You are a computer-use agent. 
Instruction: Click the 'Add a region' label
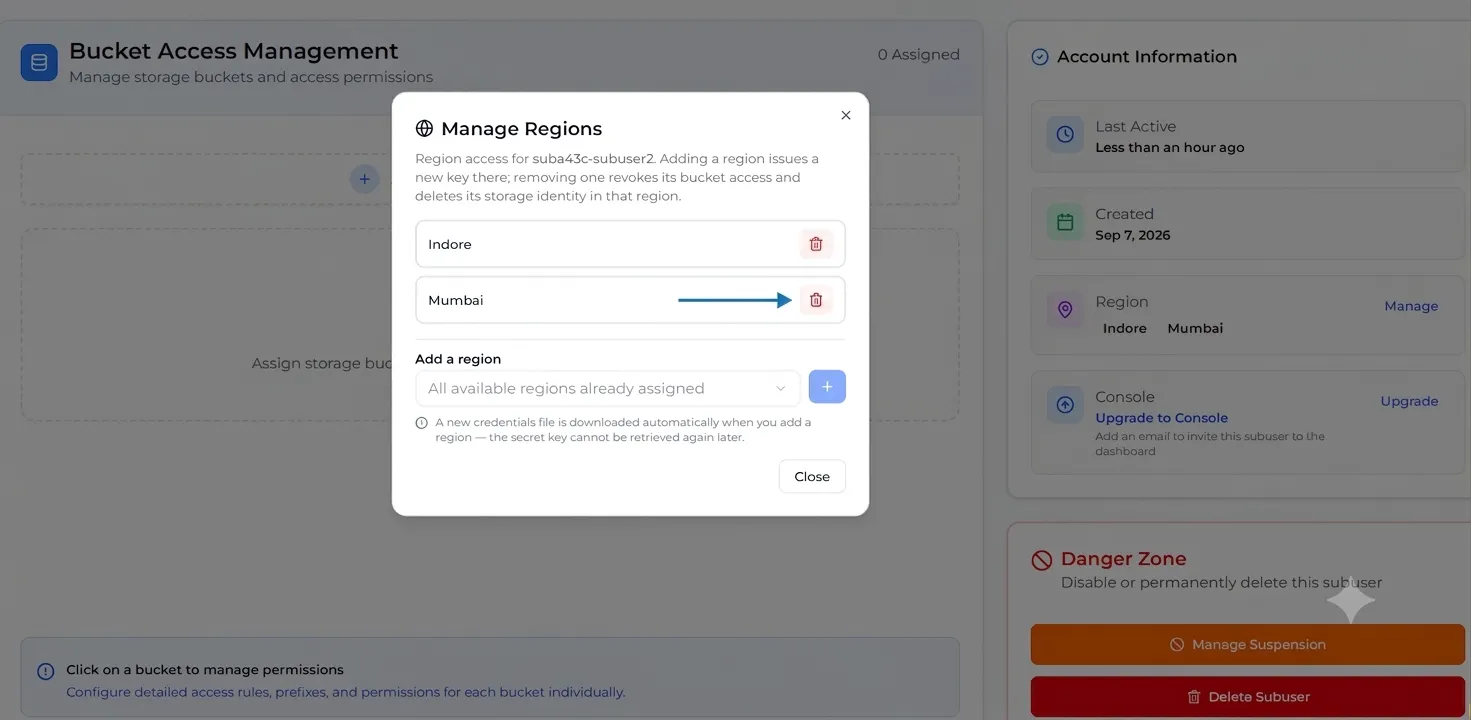tap(458, 359)
